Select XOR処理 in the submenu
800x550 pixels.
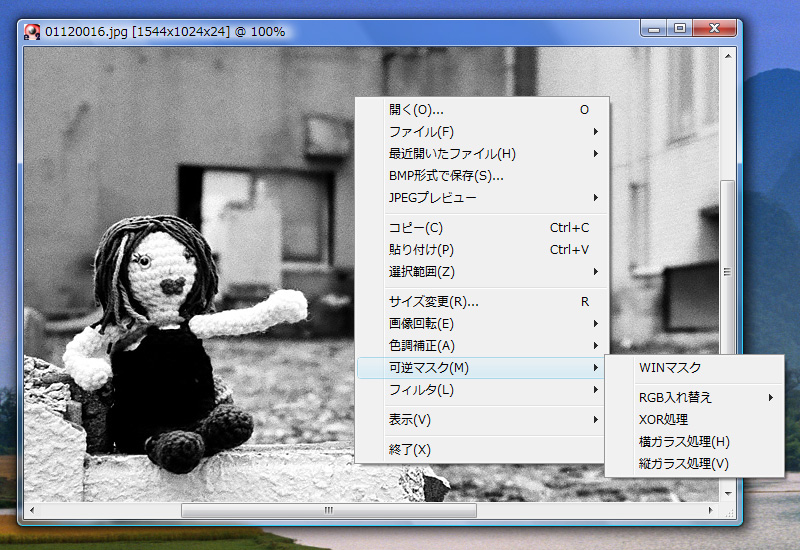(x=694, y=419)
